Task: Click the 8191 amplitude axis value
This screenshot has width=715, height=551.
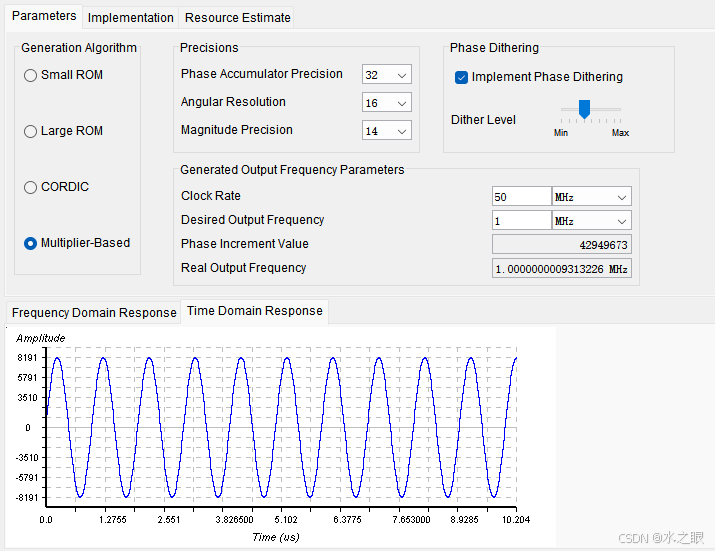Action: (27, 358)
